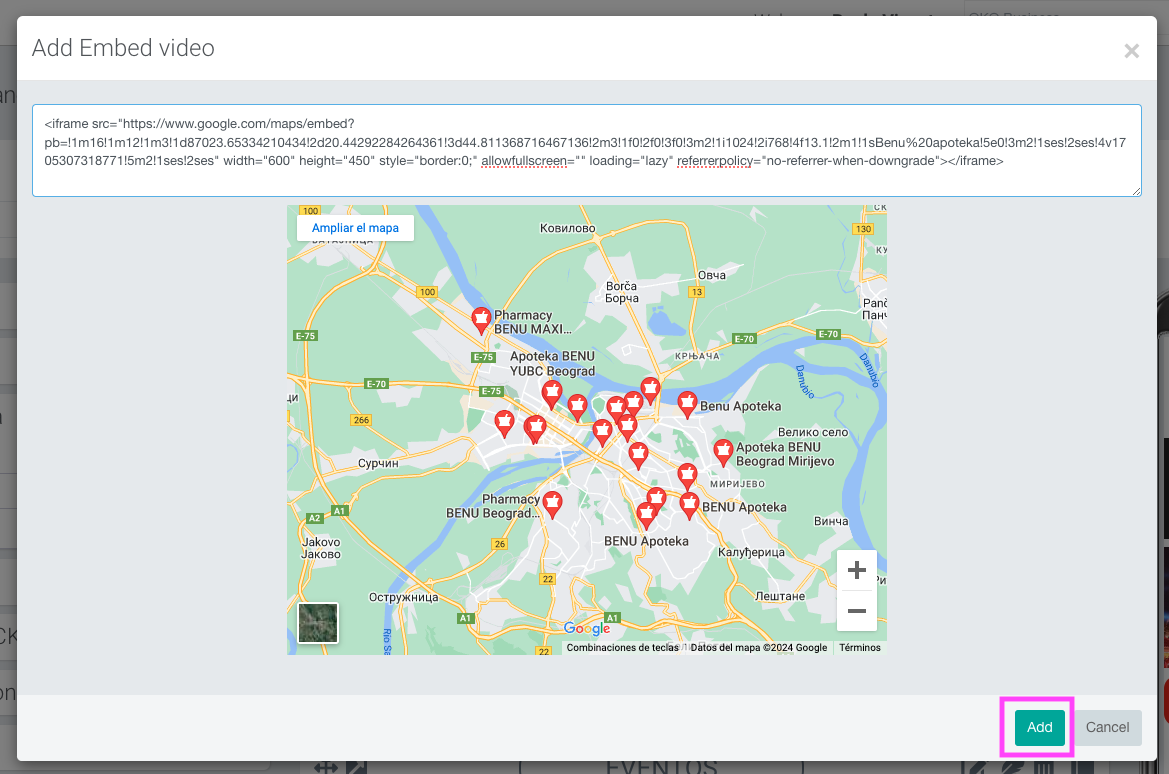Click the 'КРЊАЧА' district label
The height and width of the screenshot is (774, 1169).
(x=697, y=356)
